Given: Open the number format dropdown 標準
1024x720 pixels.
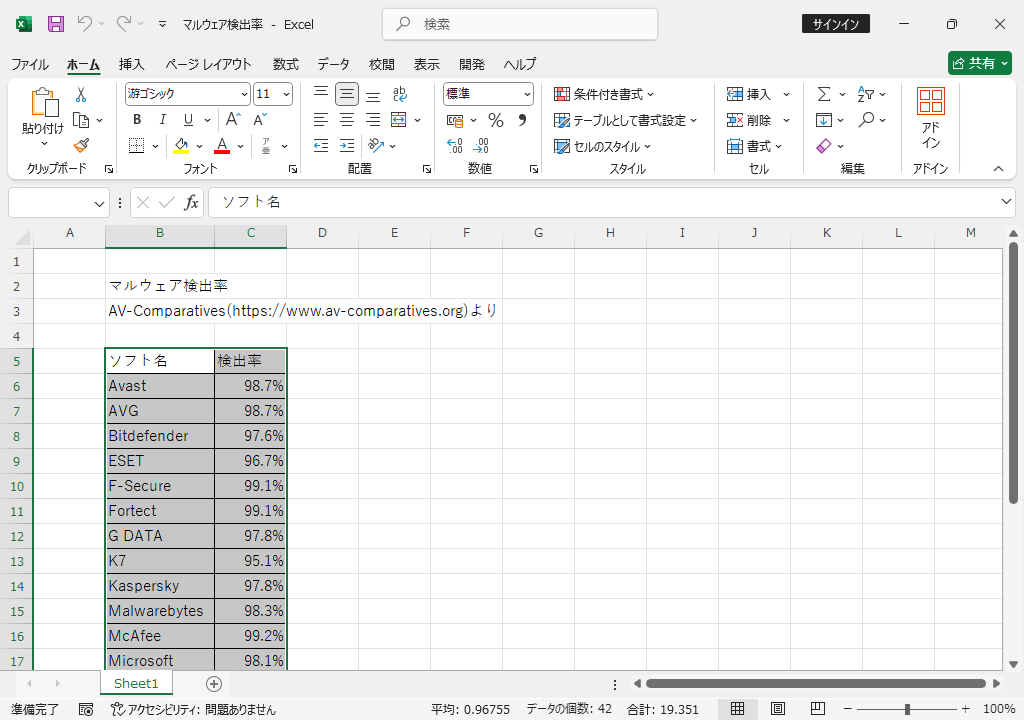Looking at the screenshot, I should tap(527, 94).
